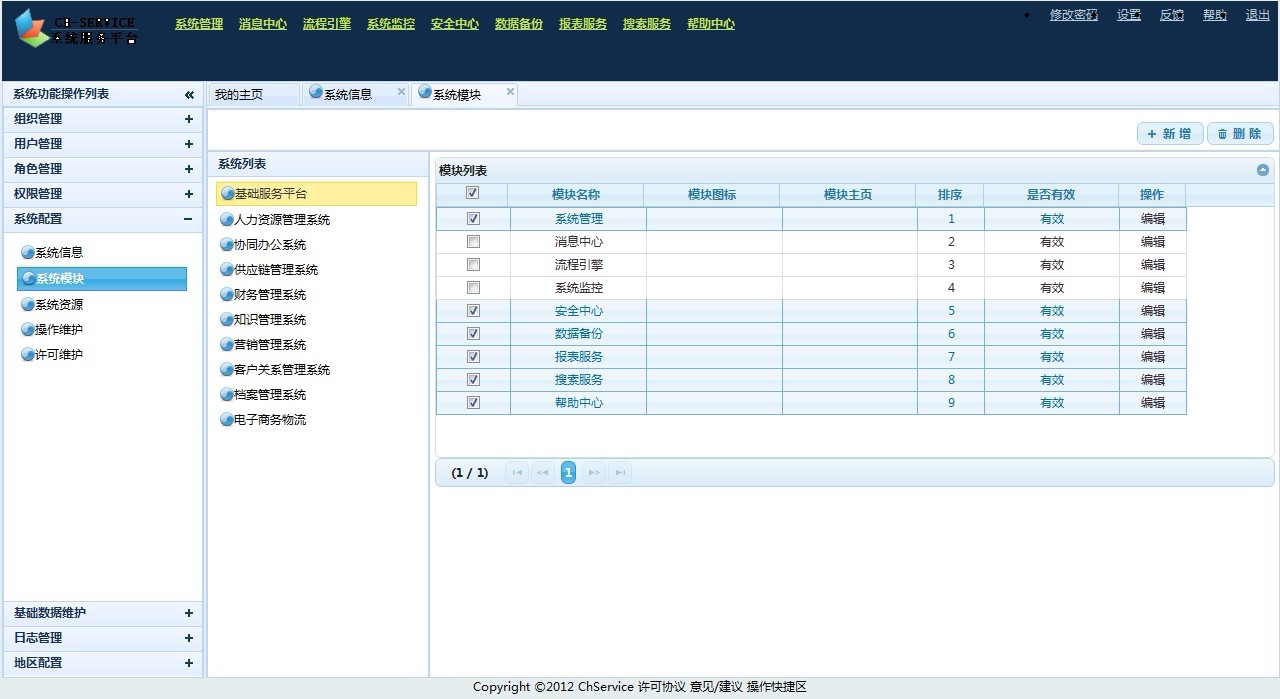Viewport: 1280px width, 699px height.
Task: Click the 新增 button
Action: (x=1170, y=133)
